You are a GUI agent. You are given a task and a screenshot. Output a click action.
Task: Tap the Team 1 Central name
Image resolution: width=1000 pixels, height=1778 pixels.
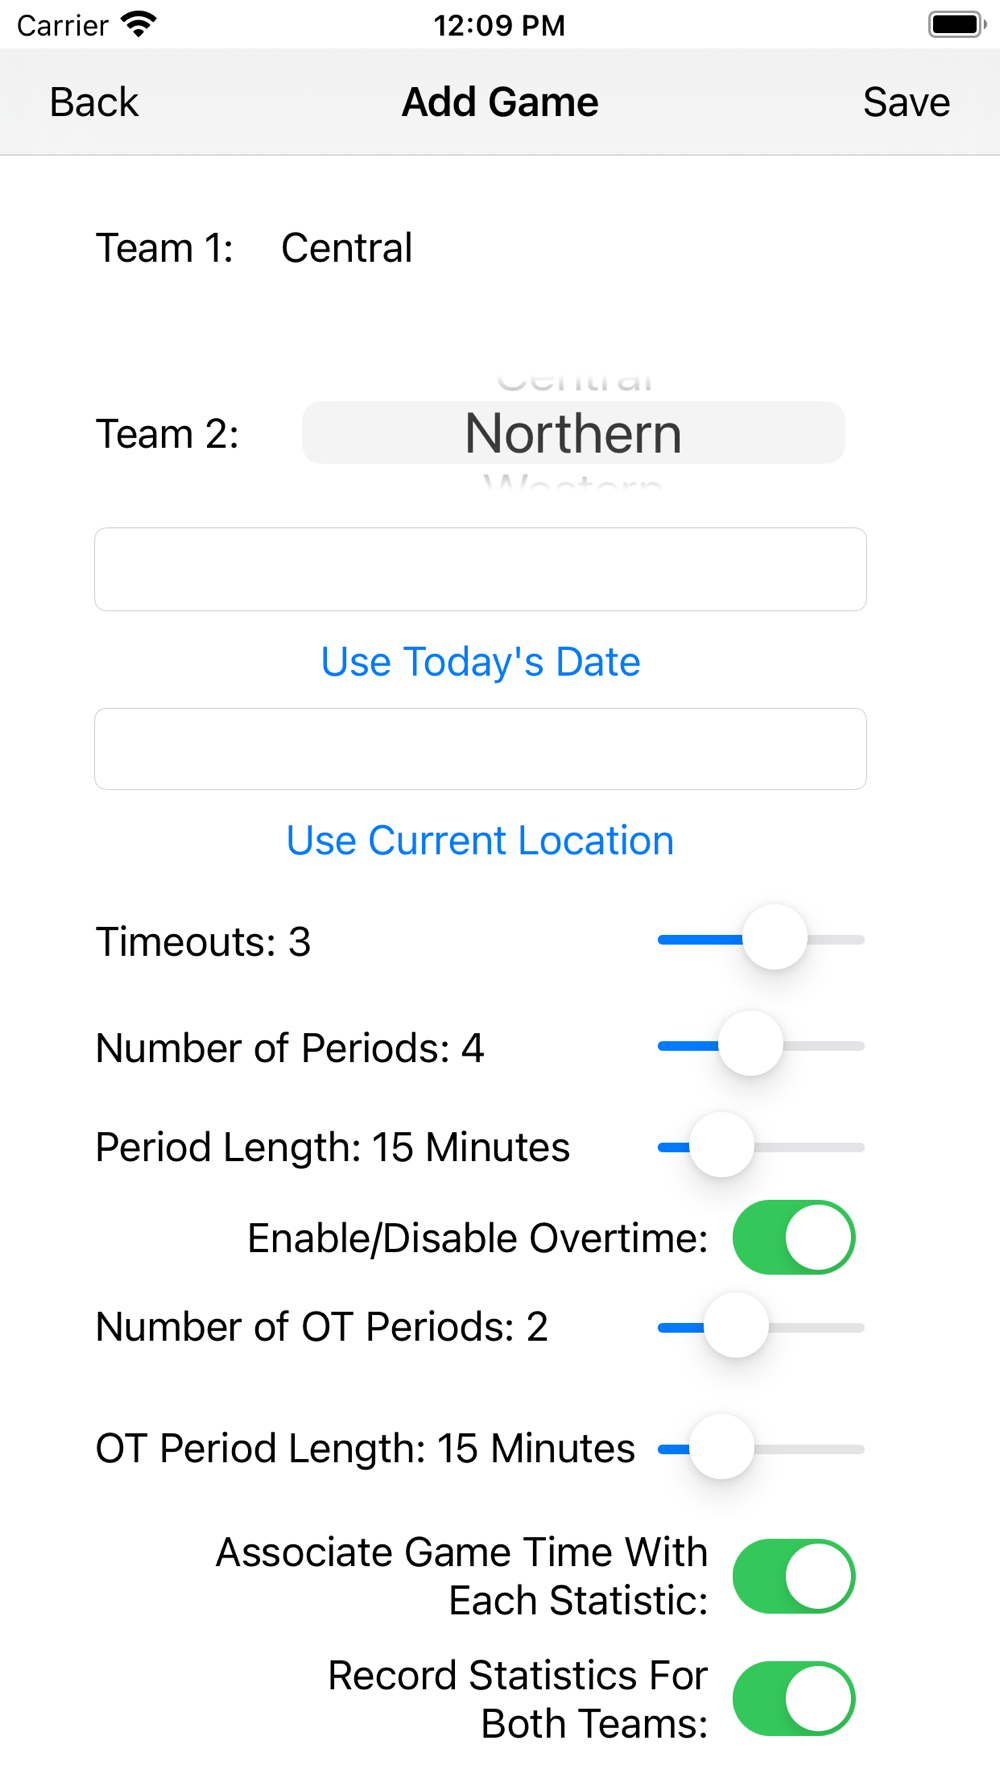346,248
